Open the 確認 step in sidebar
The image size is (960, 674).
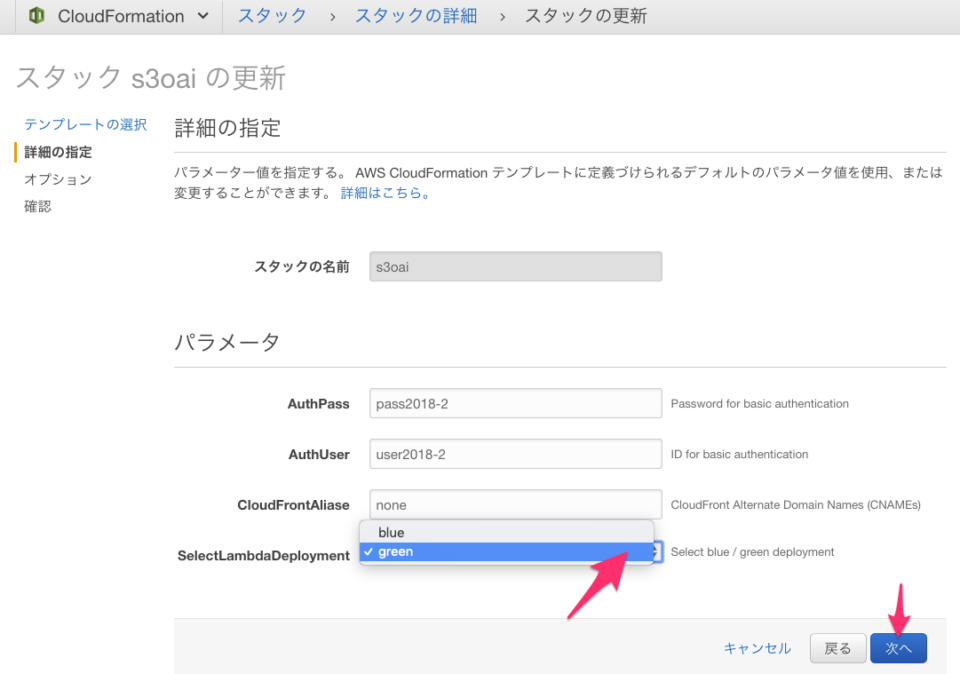38,205
